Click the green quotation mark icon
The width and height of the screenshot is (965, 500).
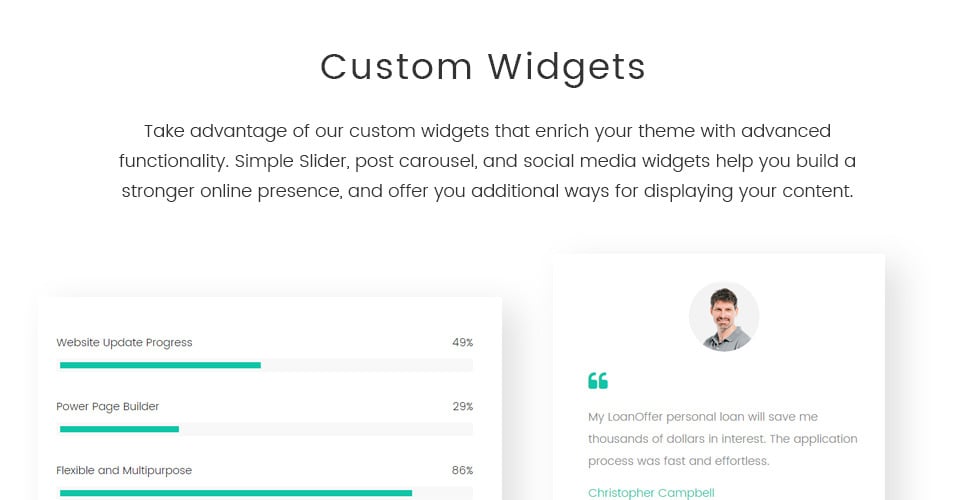point(598,380)
